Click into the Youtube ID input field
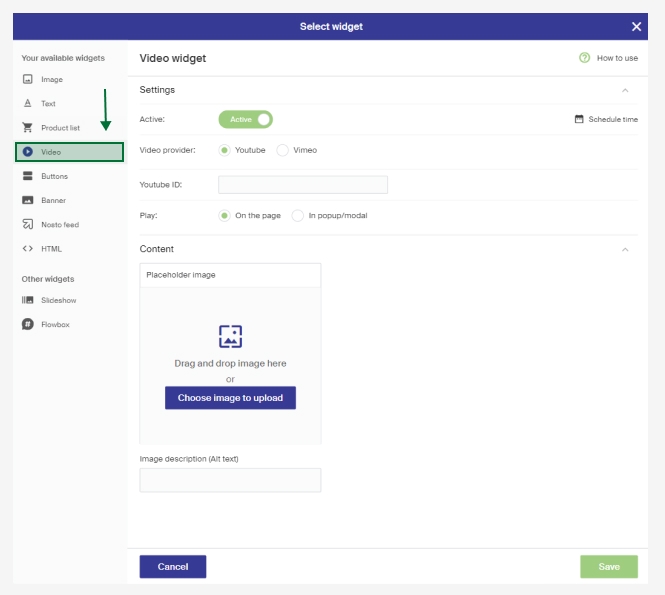Screen dimensions: 665x595 click(x=303, y=185)
